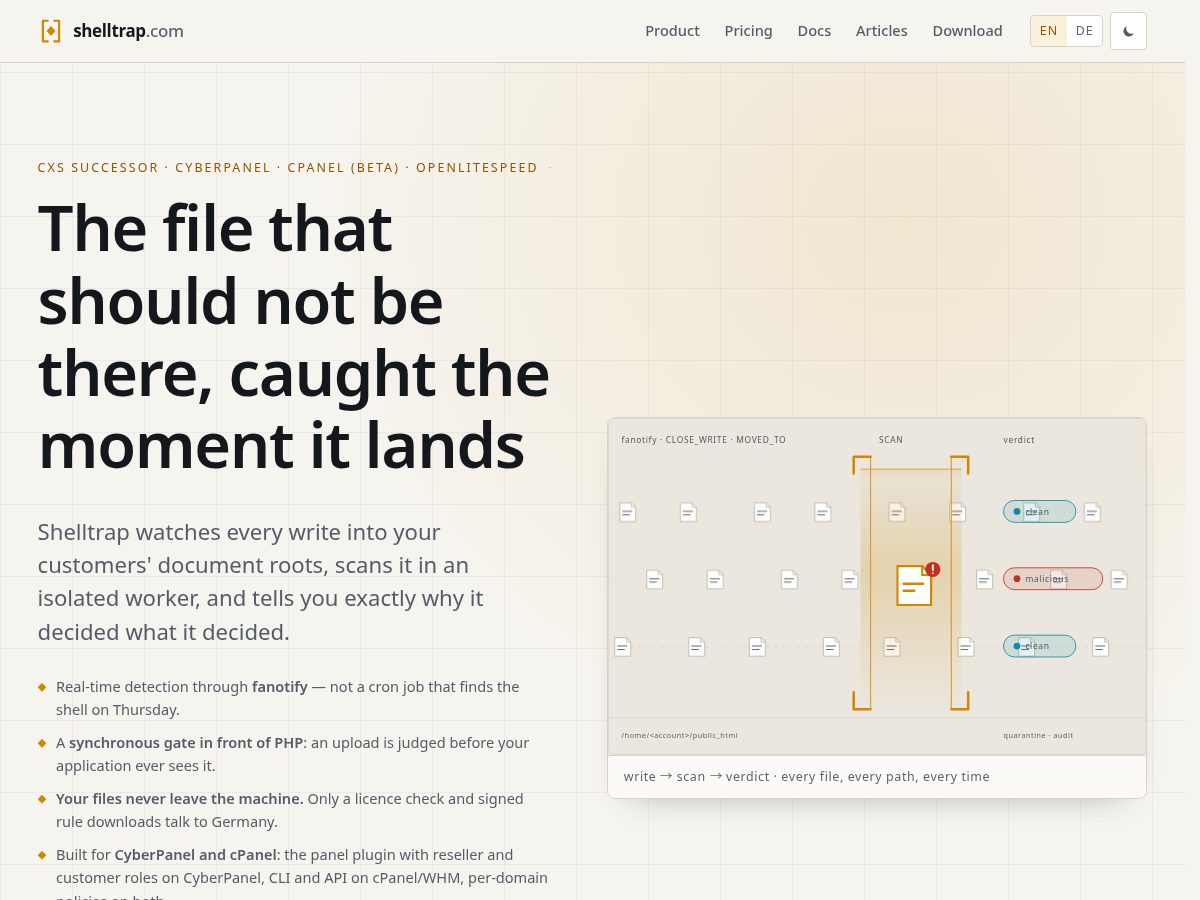Screen dimensions: 1200x900
Task: Open the Download page
Action: coord(967,31)
